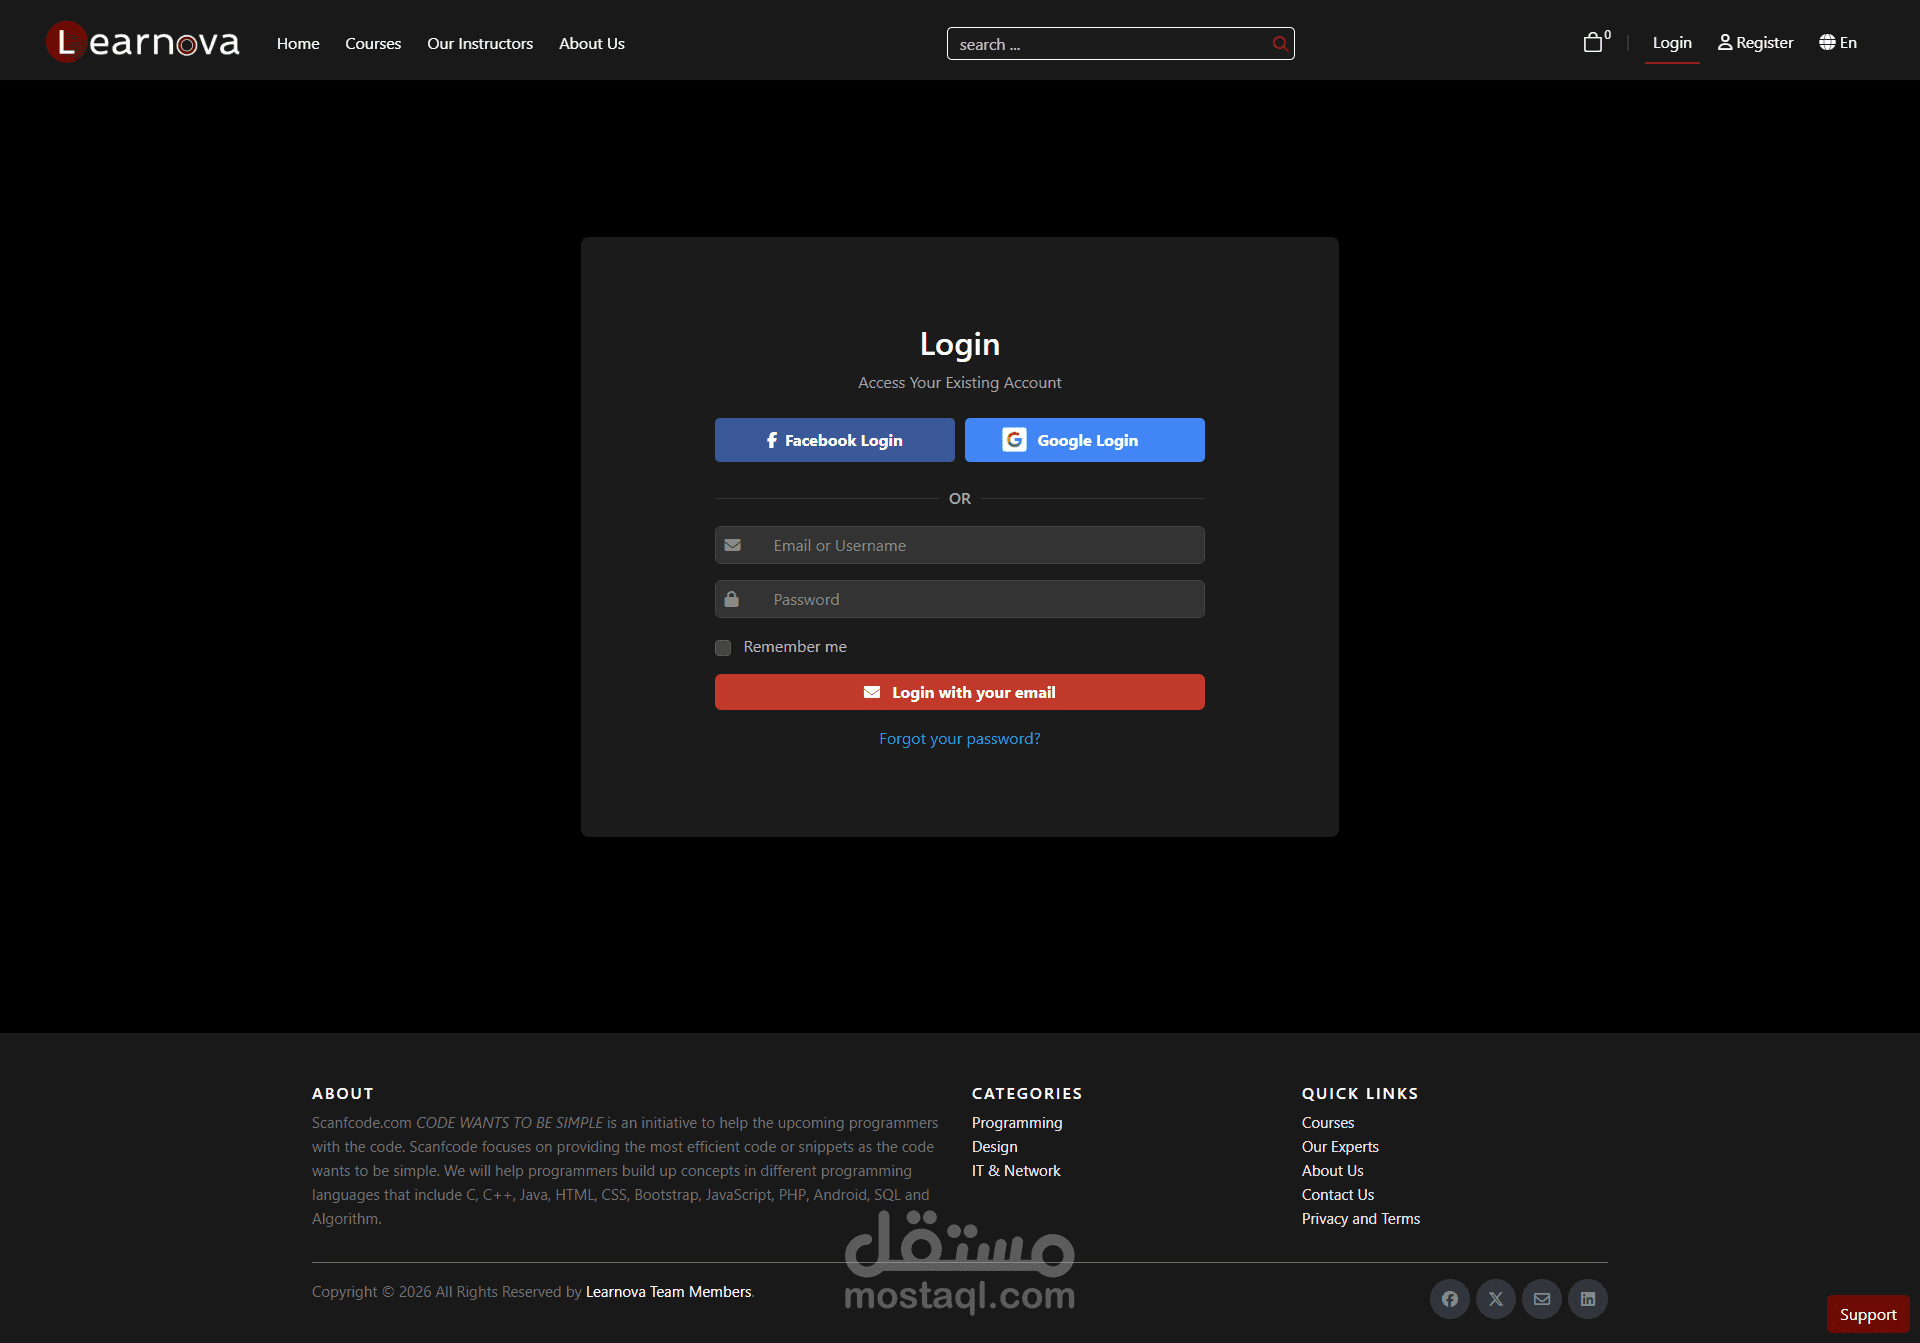The image size is (1920, 1343).
Task: Click the search magnifier icon
Action: (x=1279, y=44)
